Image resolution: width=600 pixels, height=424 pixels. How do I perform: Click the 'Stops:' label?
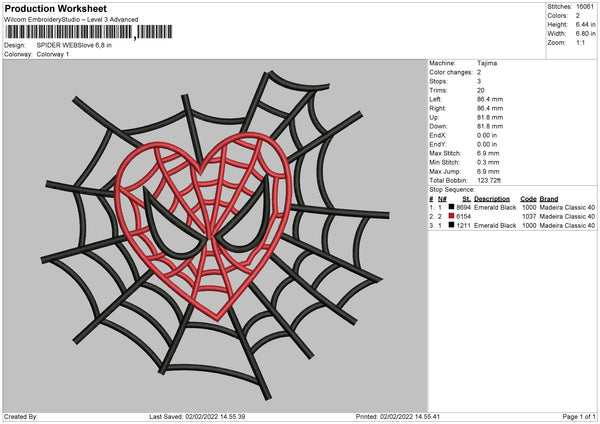click(438, 82)
